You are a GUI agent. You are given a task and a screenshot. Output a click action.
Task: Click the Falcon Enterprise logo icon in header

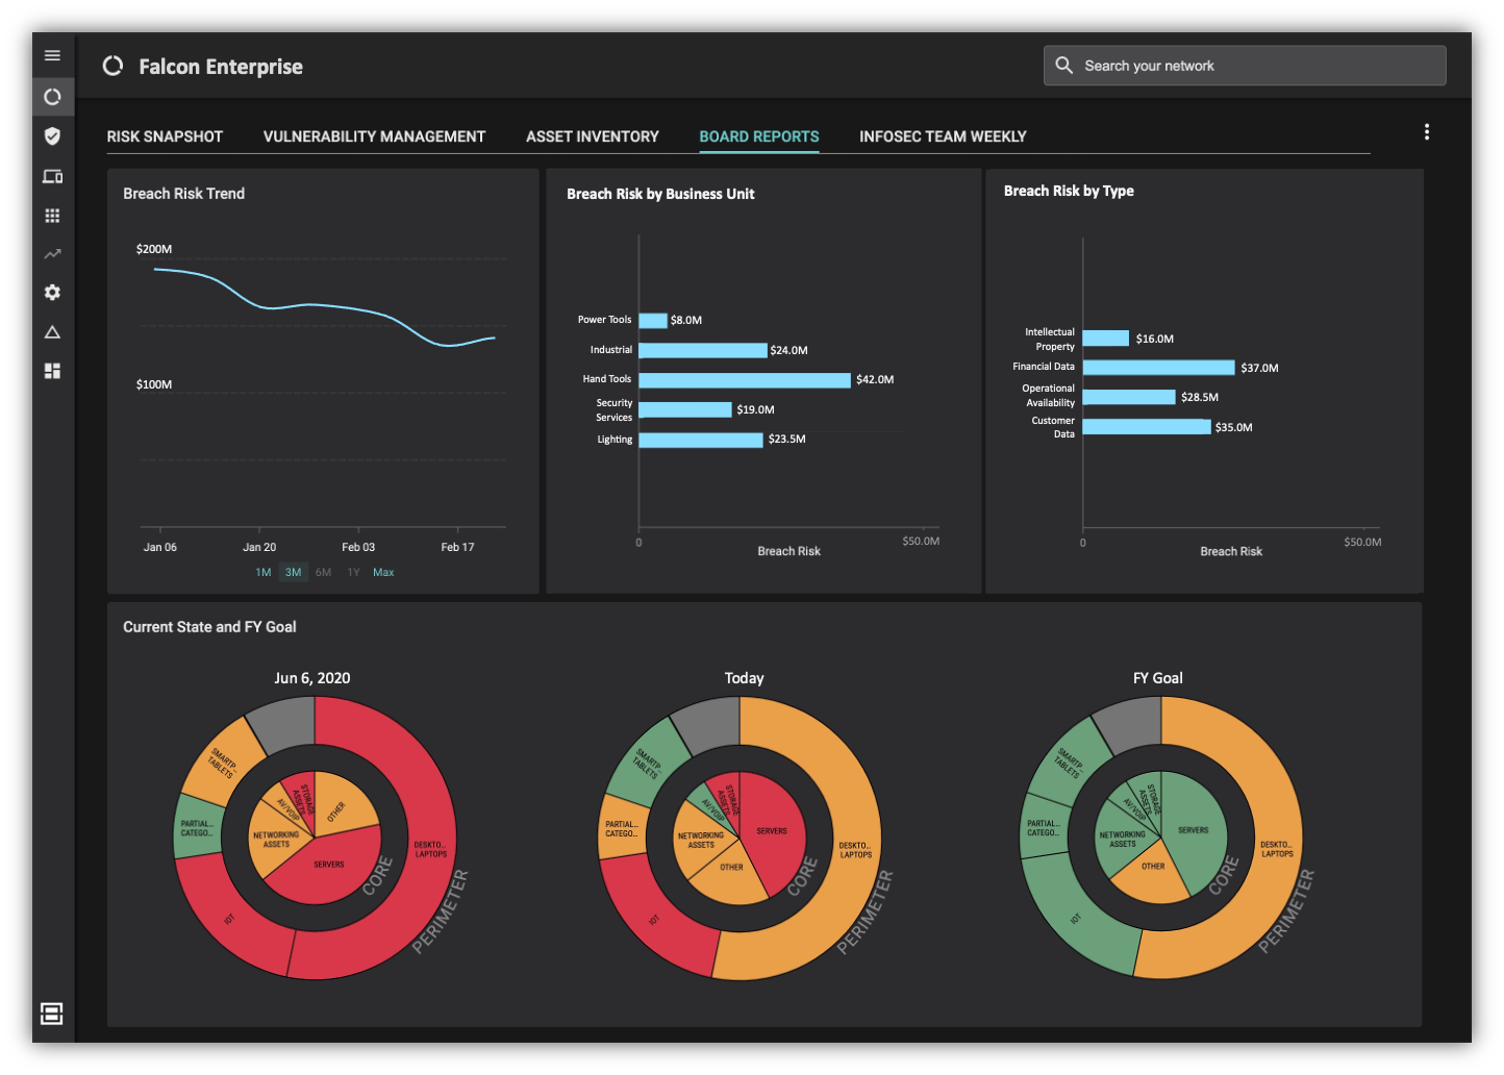(x=113, y=66)
